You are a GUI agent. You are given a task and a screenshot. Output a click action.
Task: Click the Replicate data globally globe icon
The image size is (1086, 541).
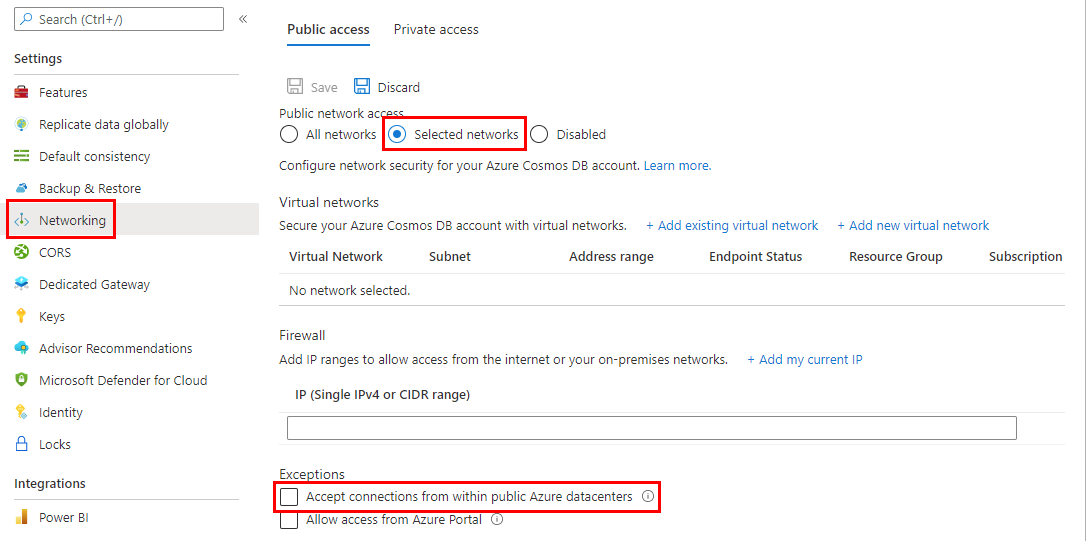click(22, 125)
